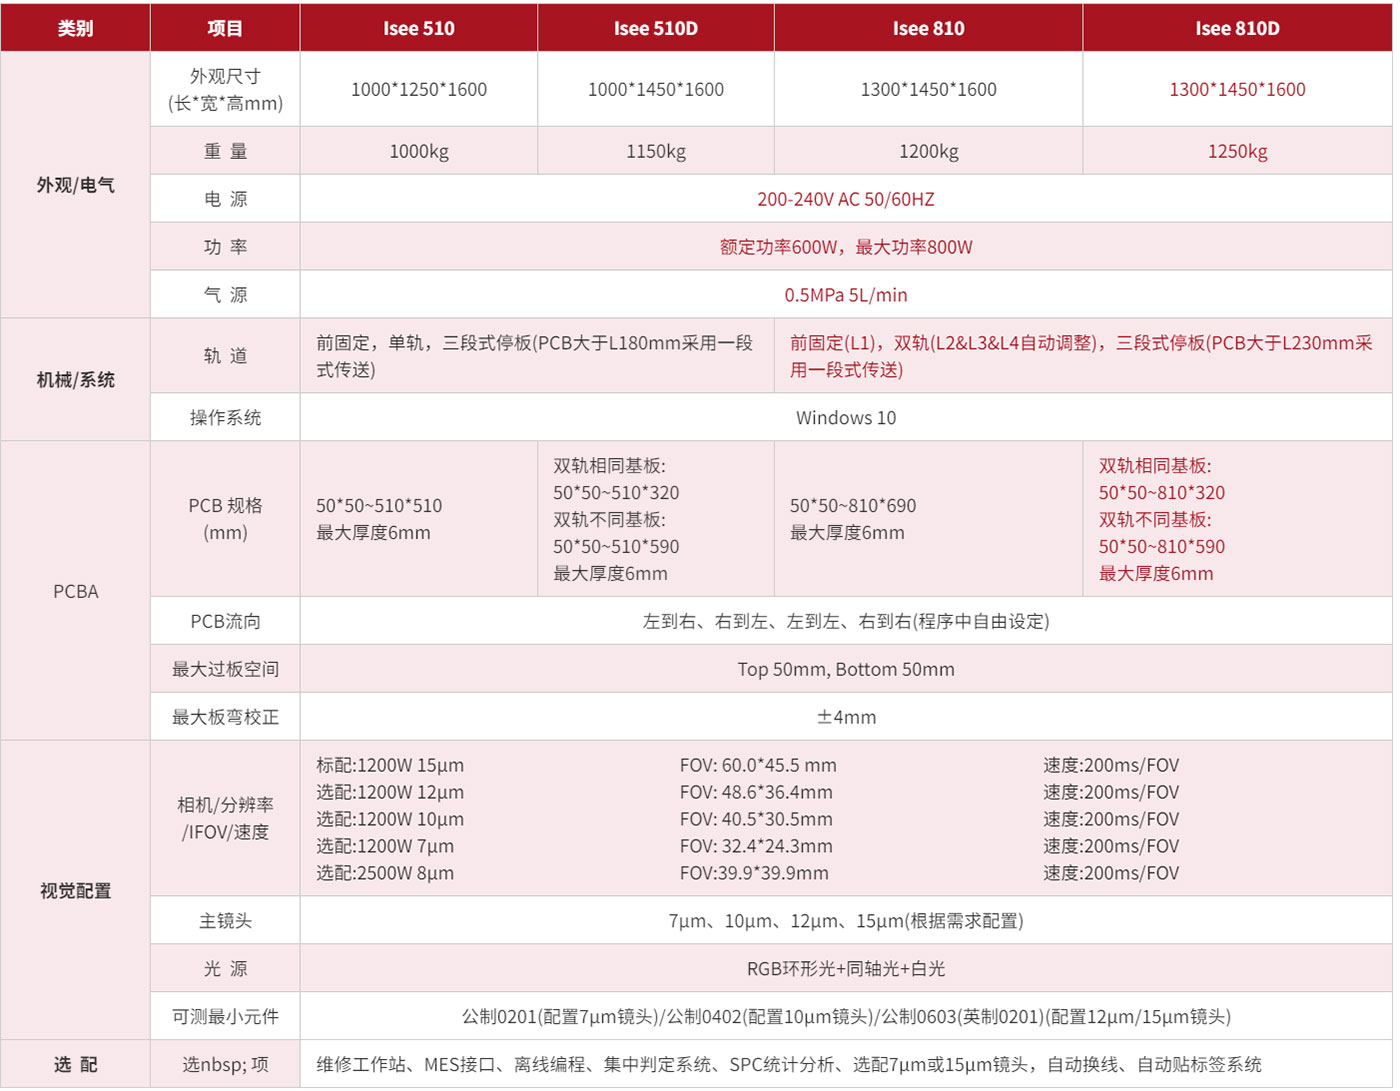Click the 项目 header cell
Image resolution: width=1400 pixels, height=1091 pixels.
tap(225, 28)
